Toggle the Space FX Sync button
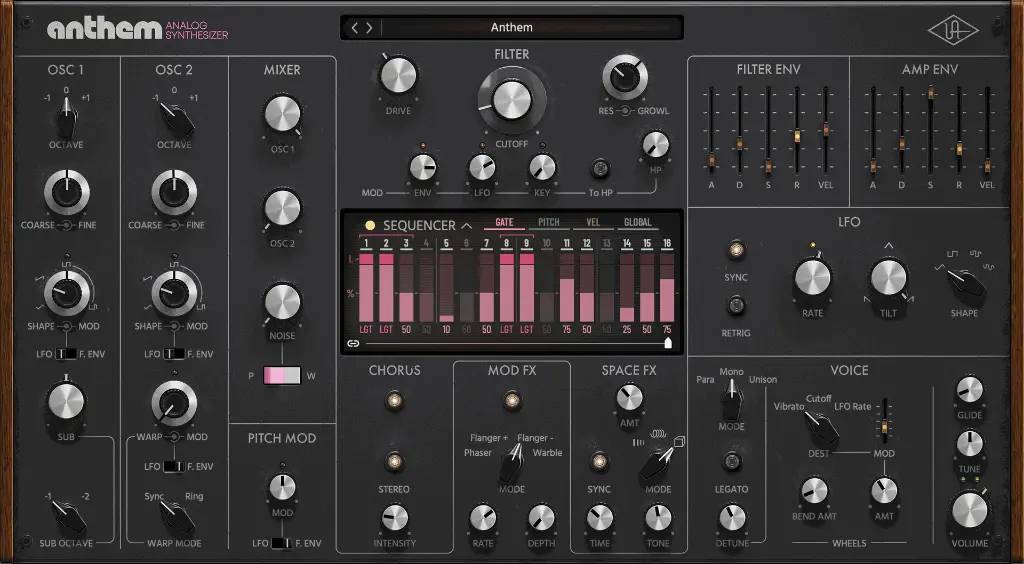The image size is (1024, 564). pyautogui.click(x=600, y=462)
